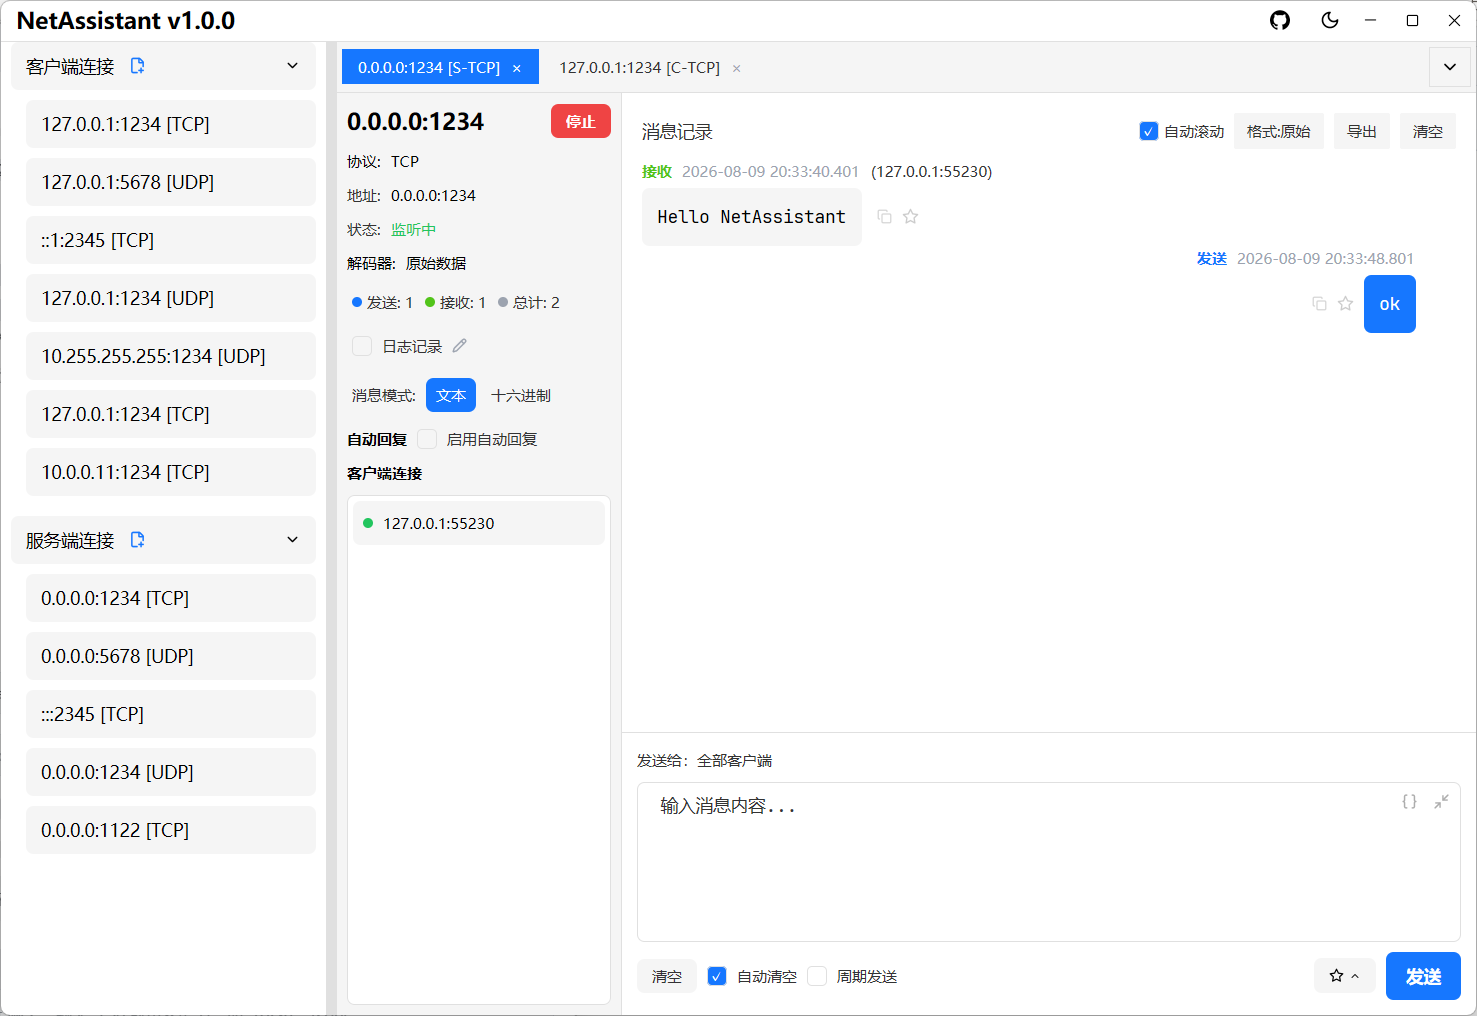Toggle dark mode with moon icon

(x=1330, y=20)
